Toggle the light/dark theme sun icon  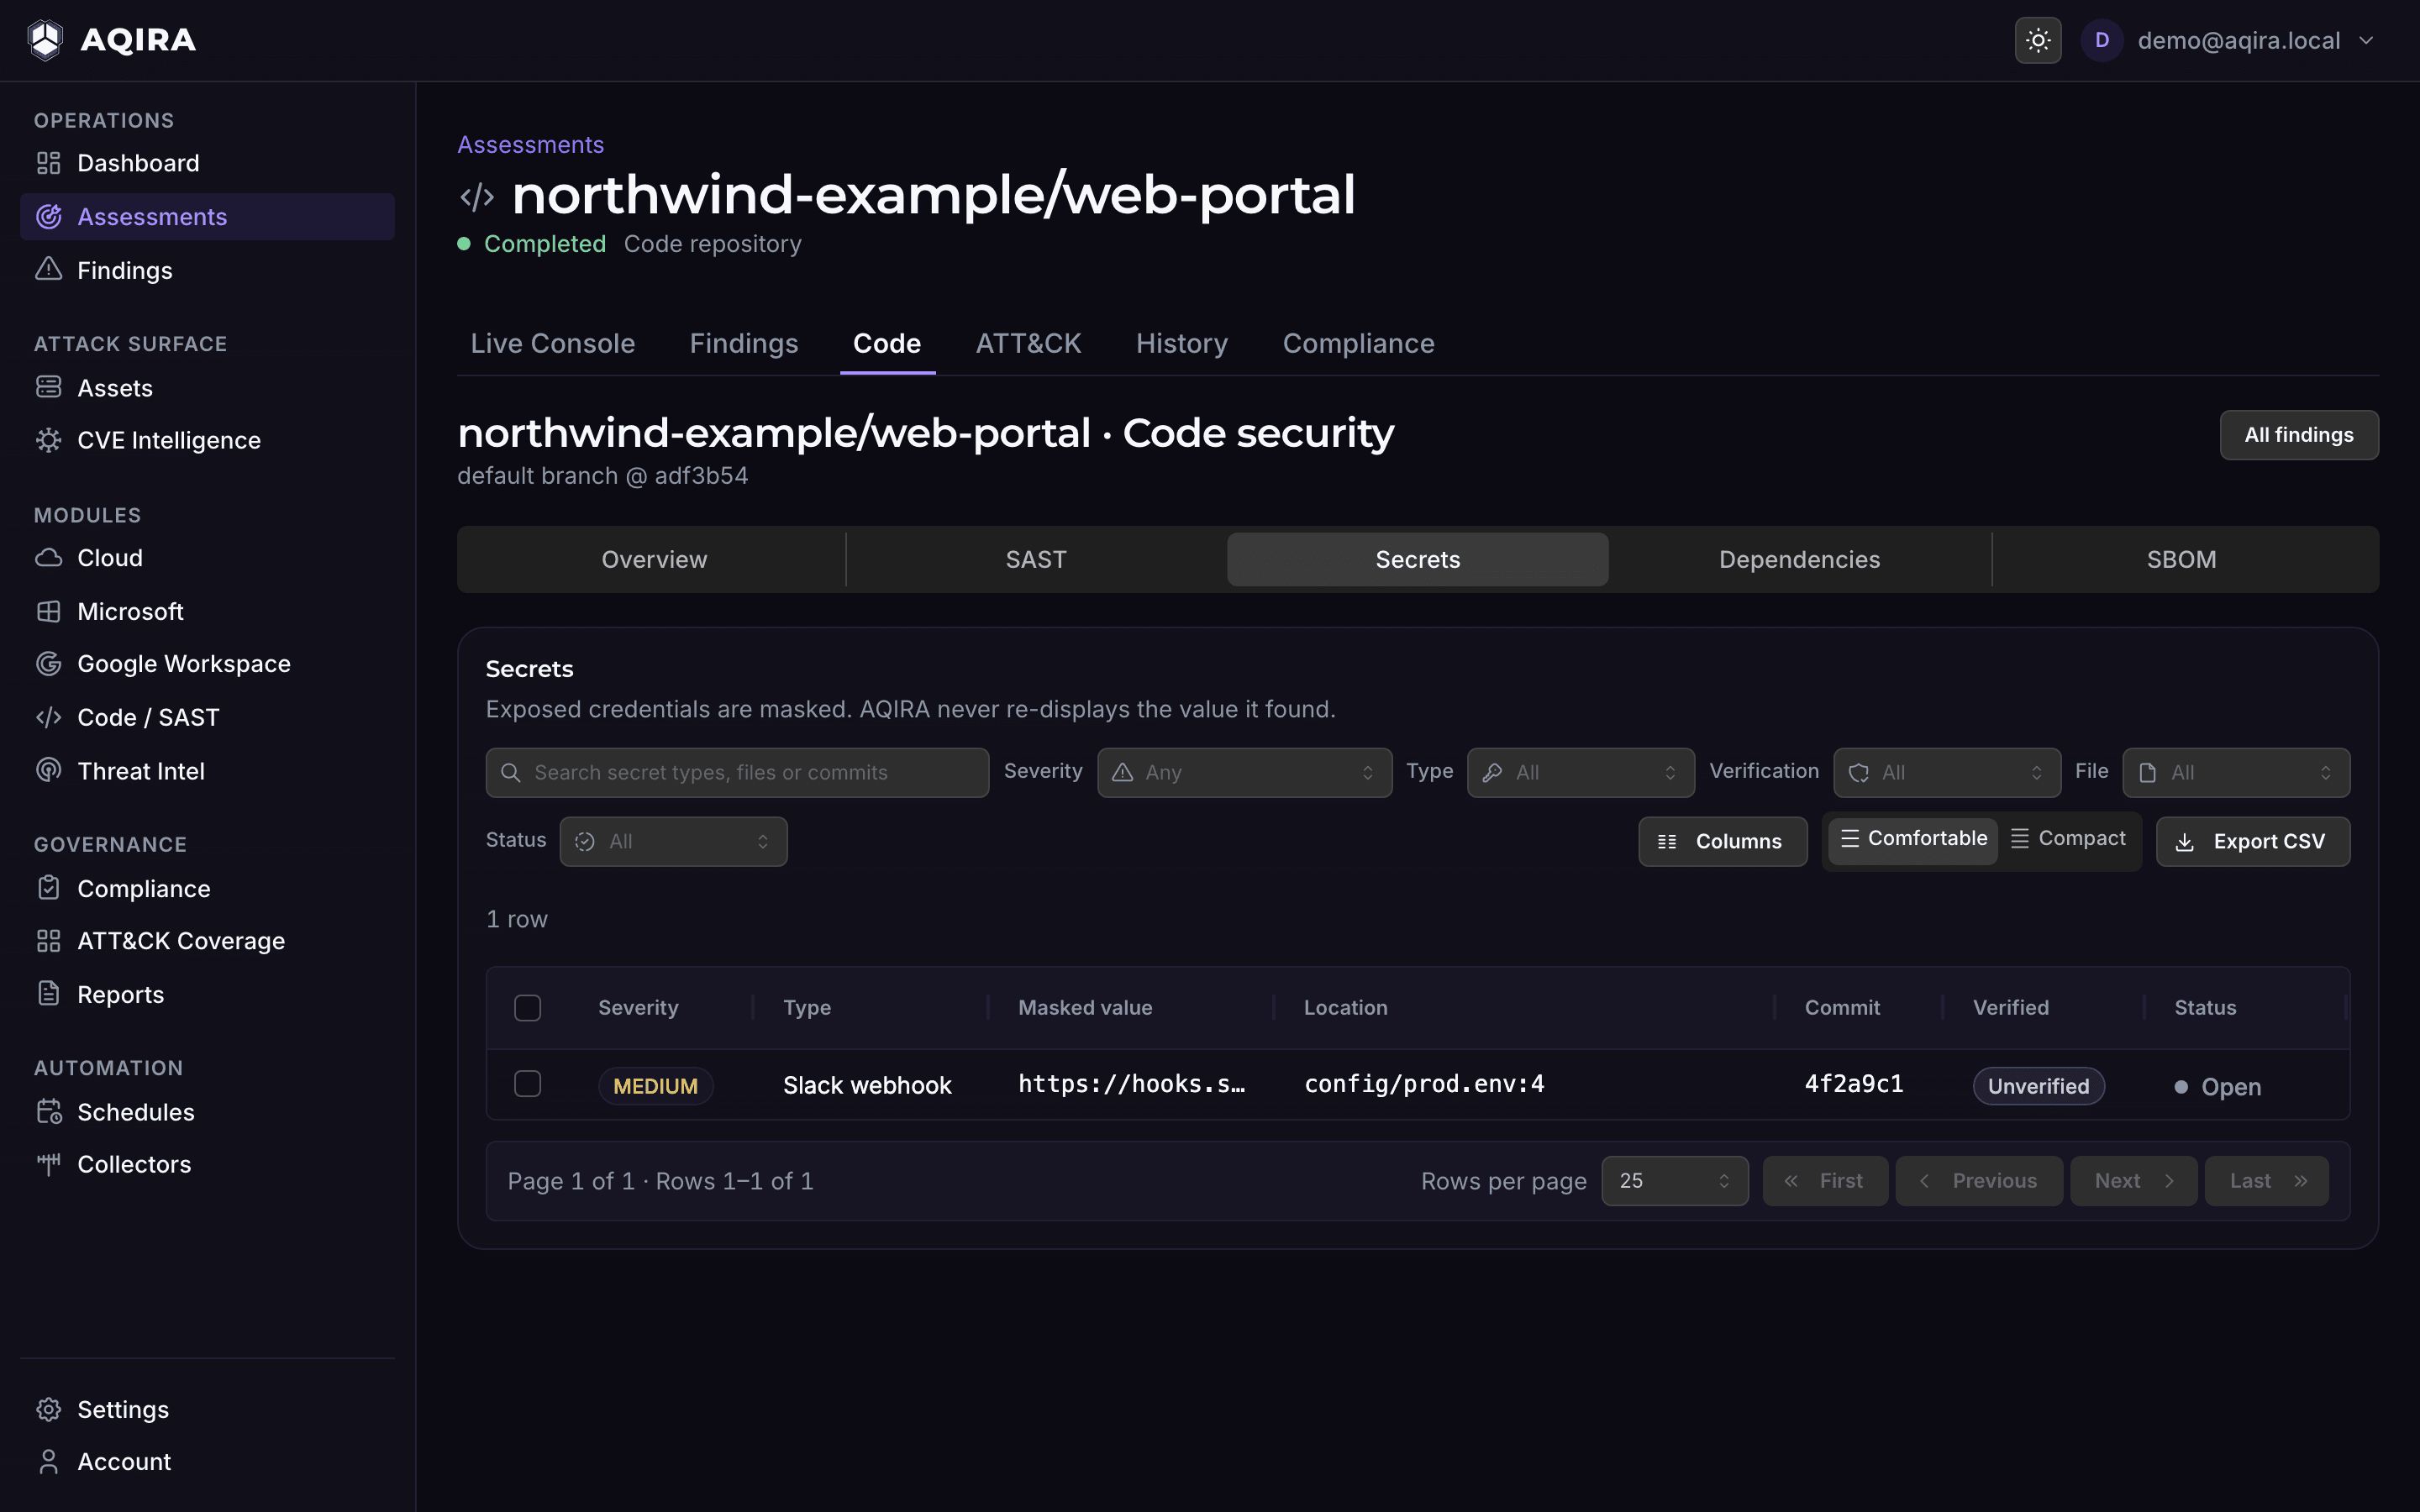tap(2037, 41)
